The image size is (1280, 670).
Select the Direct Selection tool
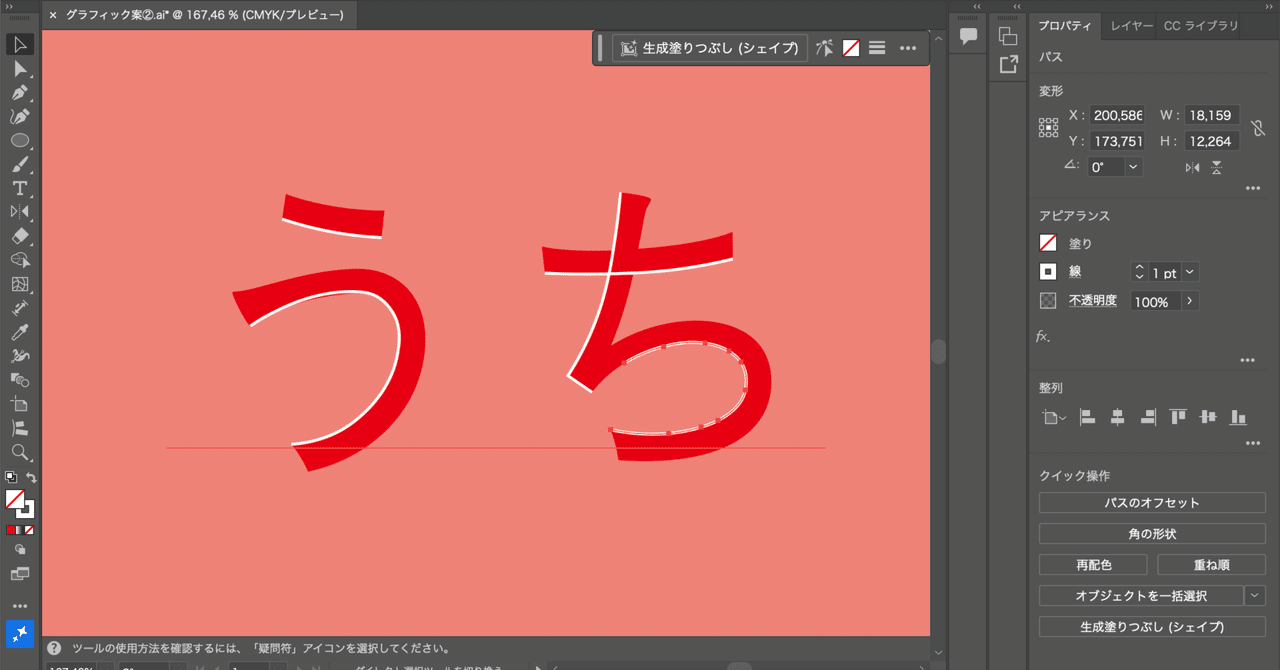pos(20,68)
